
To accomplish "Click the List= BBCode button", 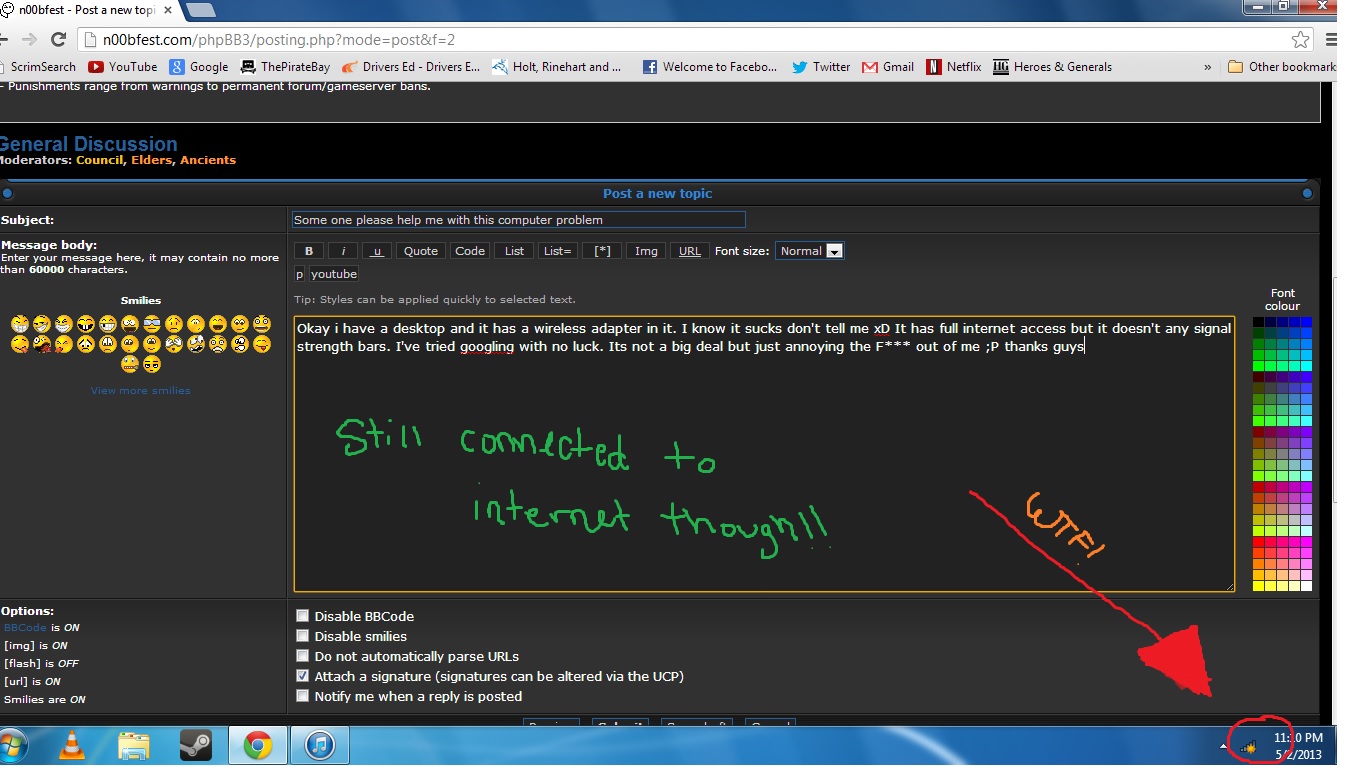I will [556, 251].
